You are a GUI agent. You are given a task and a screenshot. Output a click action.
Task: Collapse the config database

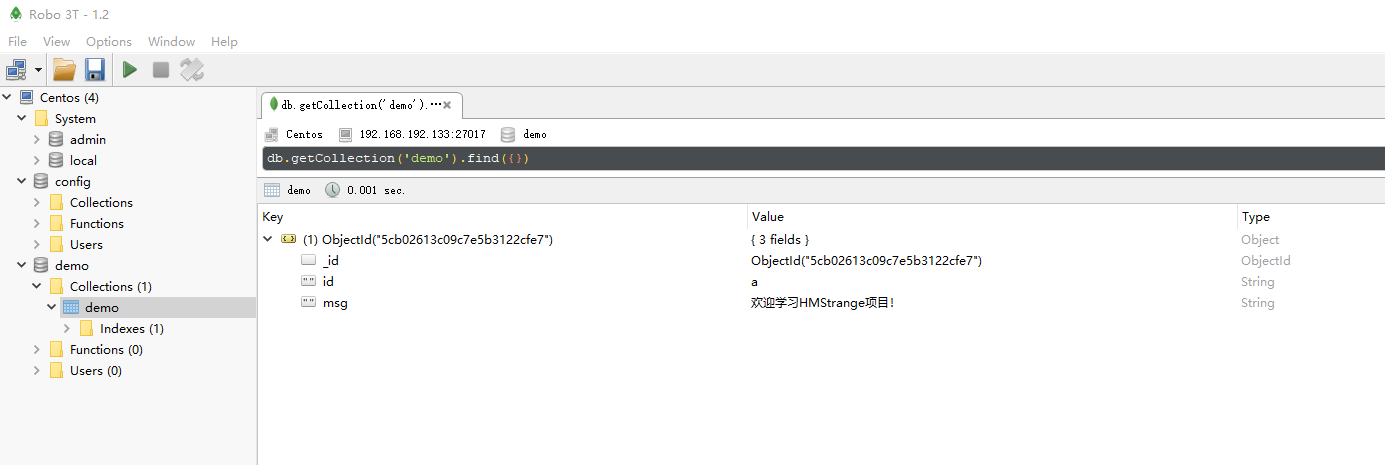pos(22,181)
